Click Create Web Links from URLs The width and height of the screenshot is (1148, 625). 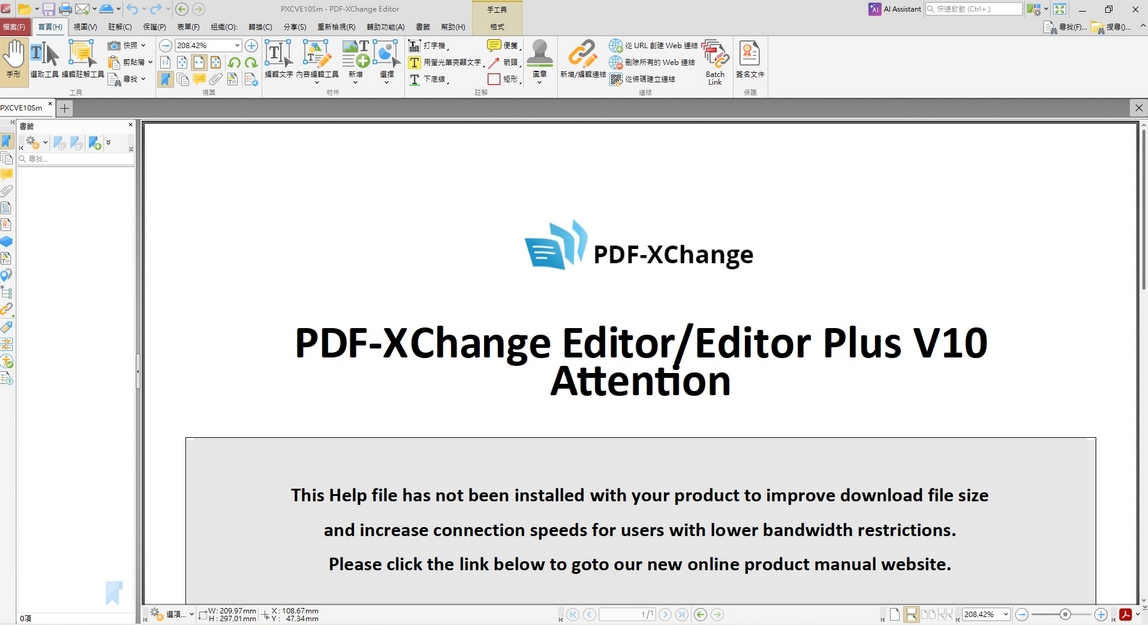tap(653, 45)
